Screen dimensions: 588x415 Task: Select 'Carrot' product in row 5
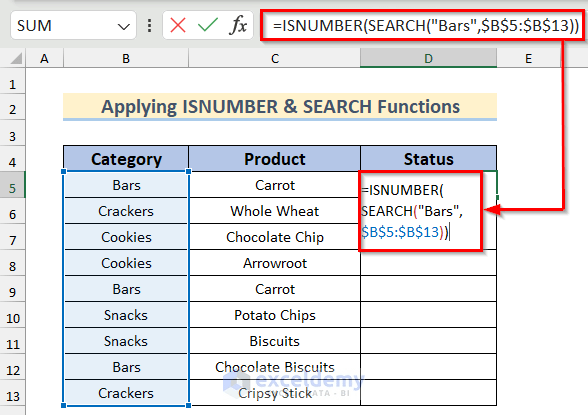[275, 185]
